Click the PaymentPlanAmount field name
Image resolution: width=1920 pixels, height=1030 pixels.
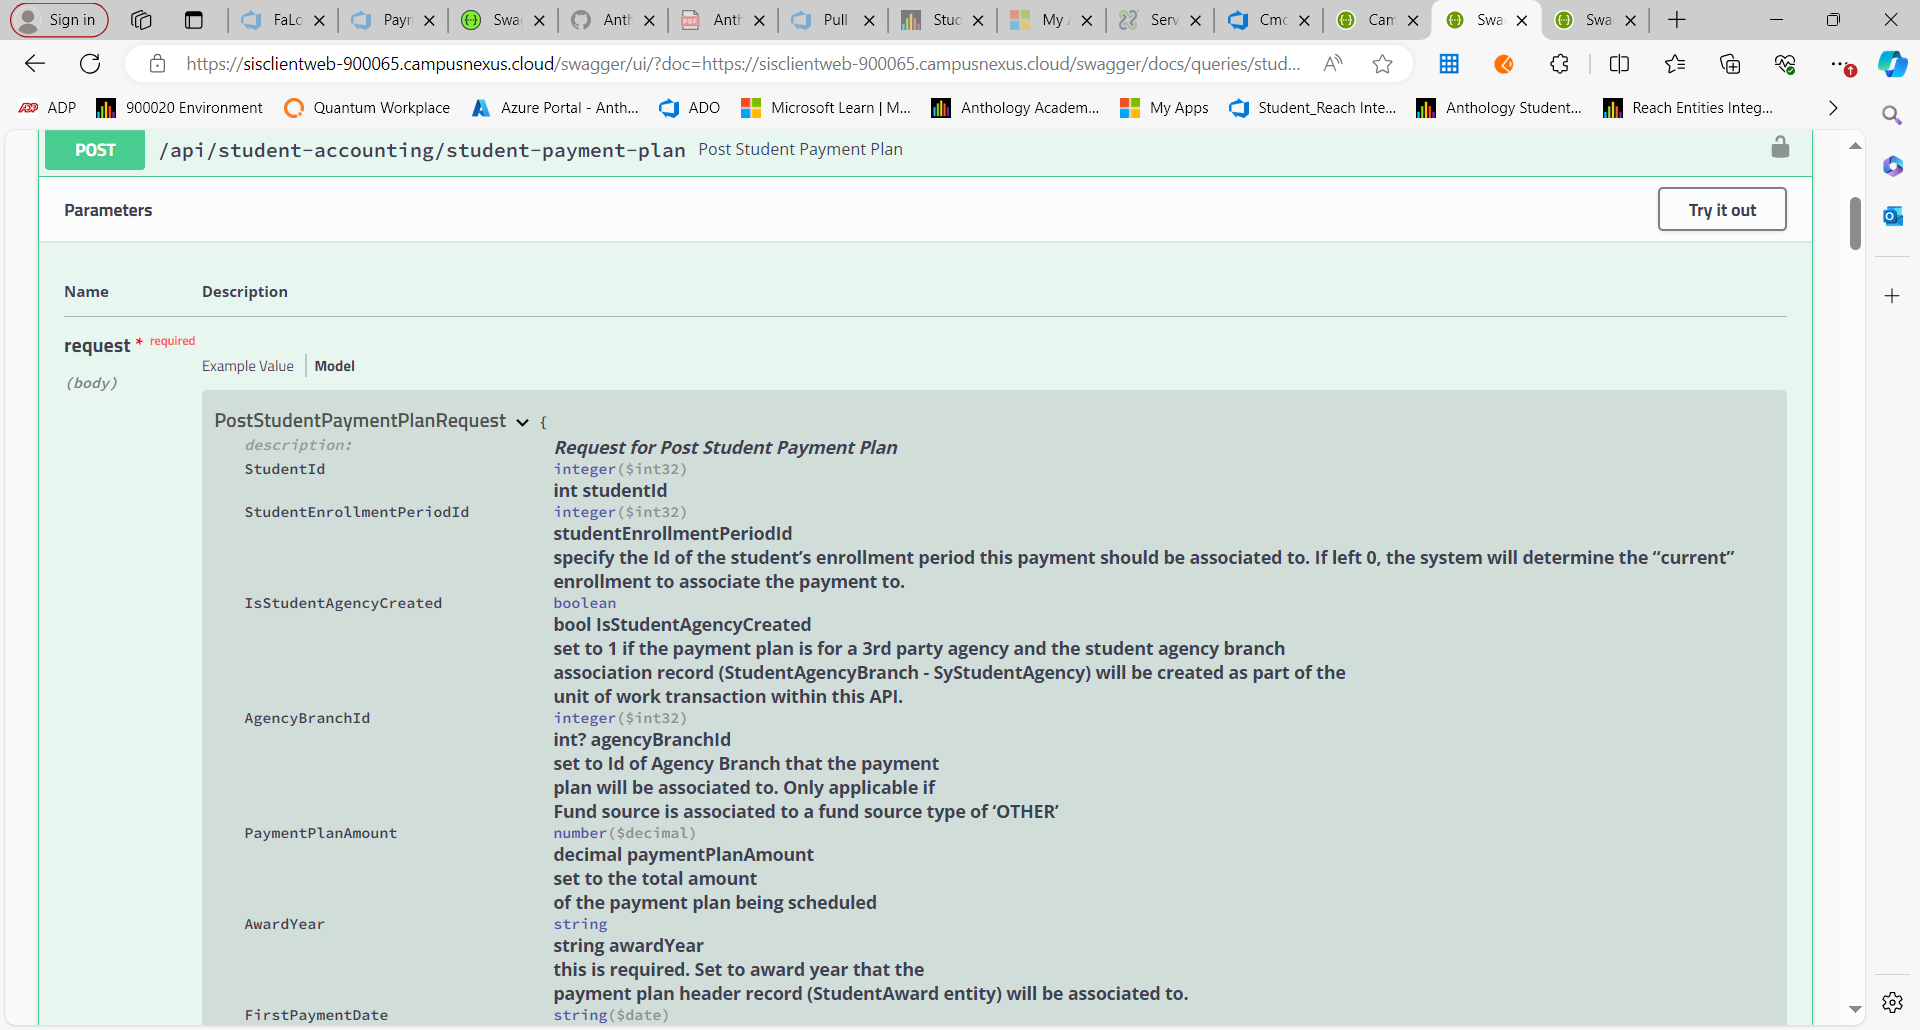point(321,833)
